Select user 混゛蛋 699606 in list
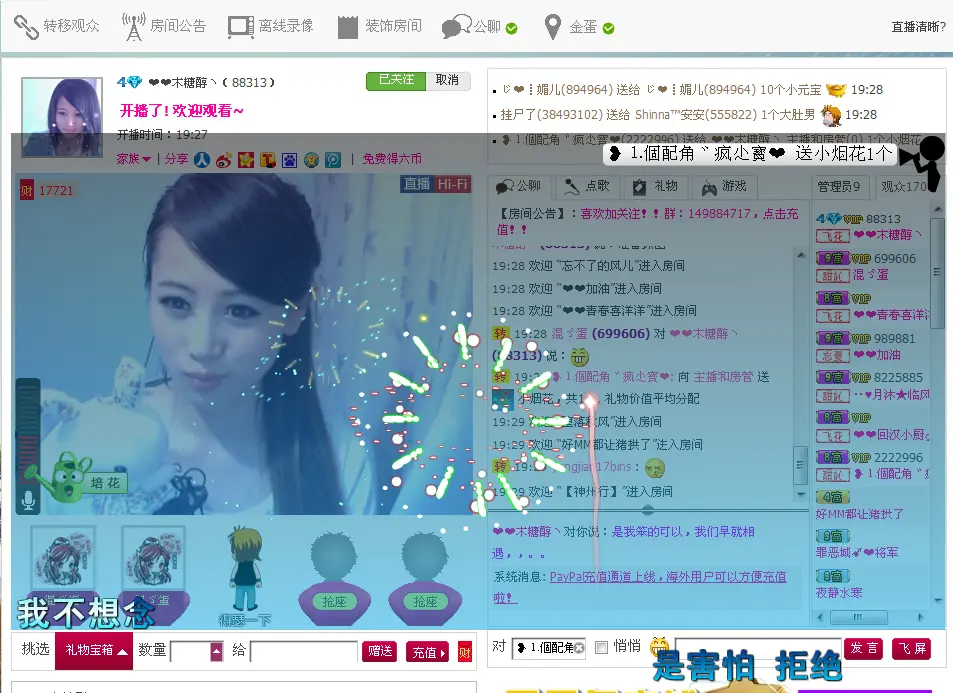 [x=869, y=266]
